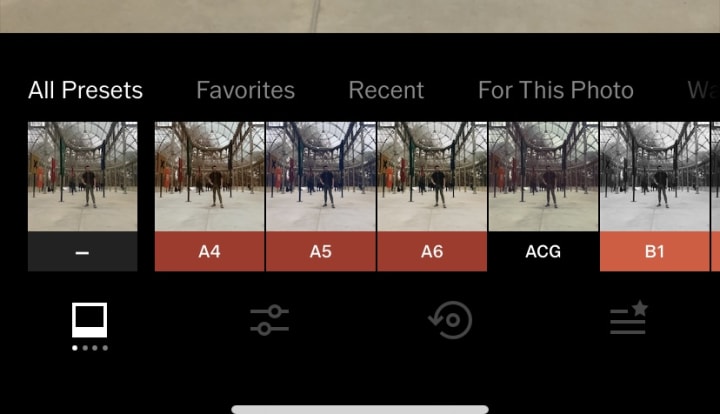Image resolution: width=720 pixels, height=414 pixels.
Task: Switch to the Favorites tab
Action: (x=246, y=90)
